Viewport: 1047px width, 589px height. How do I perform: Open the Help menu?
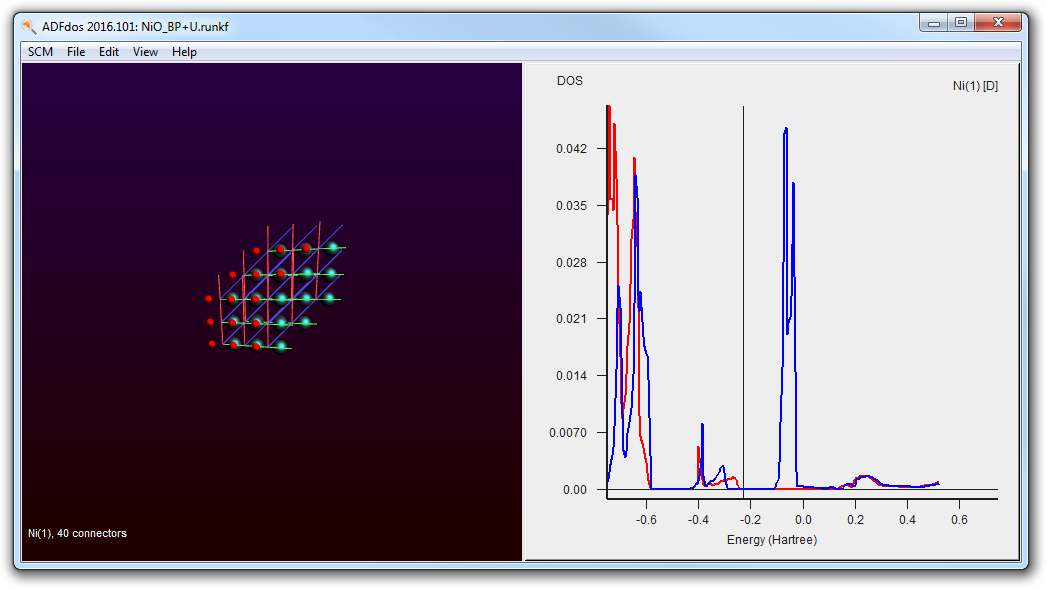pos(184,51)
